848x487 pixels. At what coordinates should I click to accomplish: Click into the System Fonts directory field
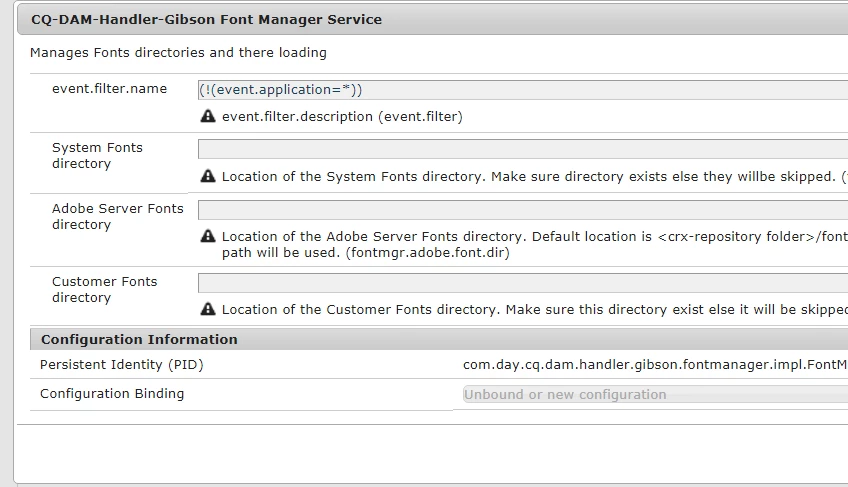(522, 149)
